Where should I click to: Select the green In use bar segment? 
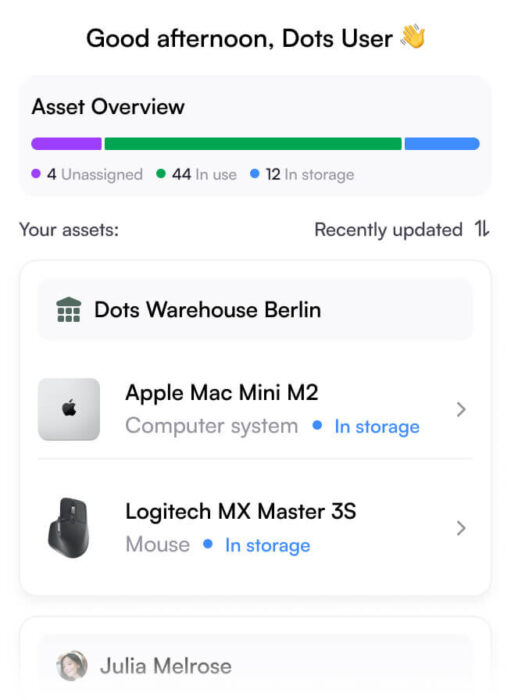[x=253, y=144]
